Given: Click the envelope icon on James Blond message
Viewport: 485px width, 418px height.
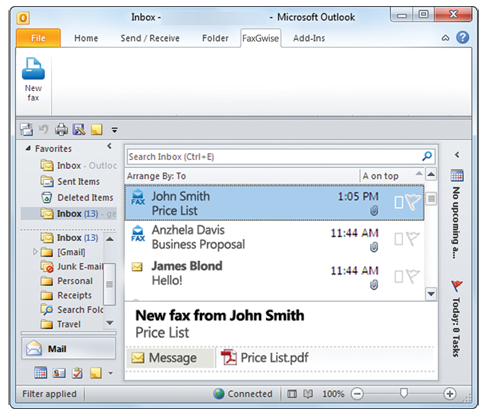Looking at the screenshot, I should coord(137,267).
